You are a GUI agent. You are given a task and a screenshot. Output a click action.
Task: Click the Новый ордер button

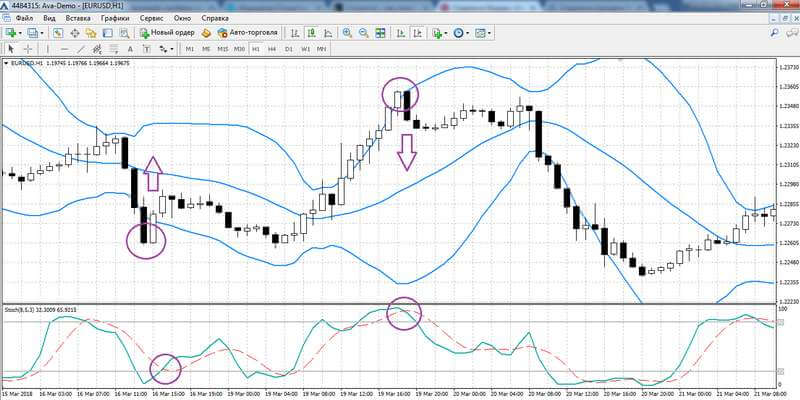click(167, 33)
